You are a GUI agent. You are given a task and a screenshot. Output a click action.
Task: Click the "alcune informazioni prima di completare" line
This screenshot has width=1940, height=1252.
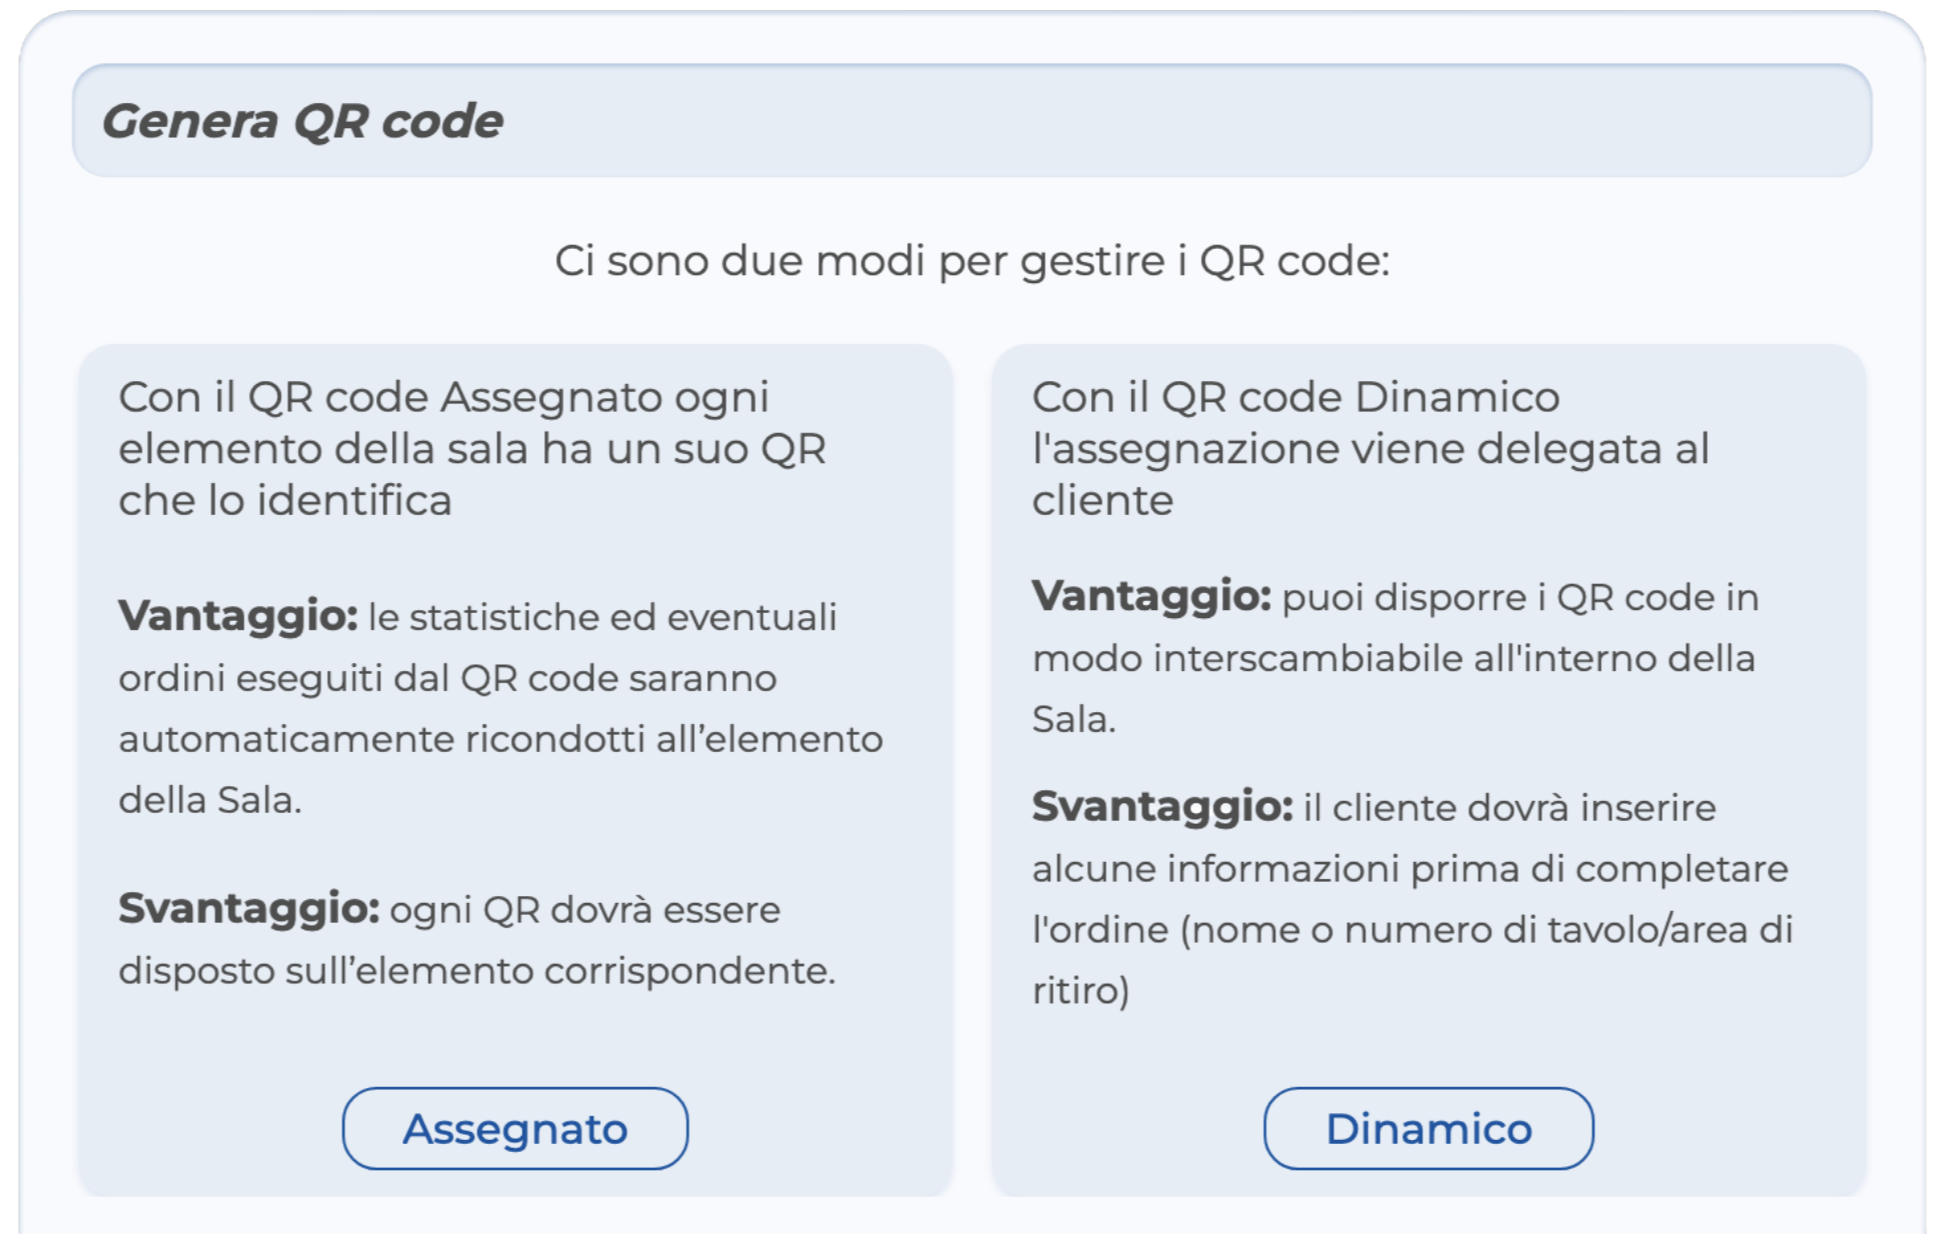point(1409,868)
